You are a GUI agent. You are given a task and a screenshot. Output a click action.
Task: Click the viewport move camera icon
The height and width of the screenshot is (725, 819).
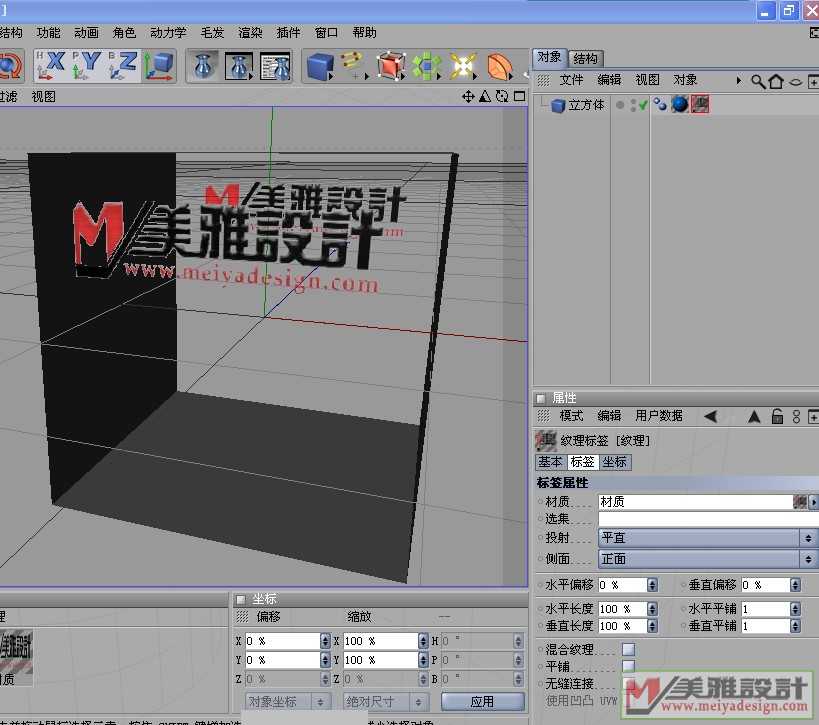[468, 97]
